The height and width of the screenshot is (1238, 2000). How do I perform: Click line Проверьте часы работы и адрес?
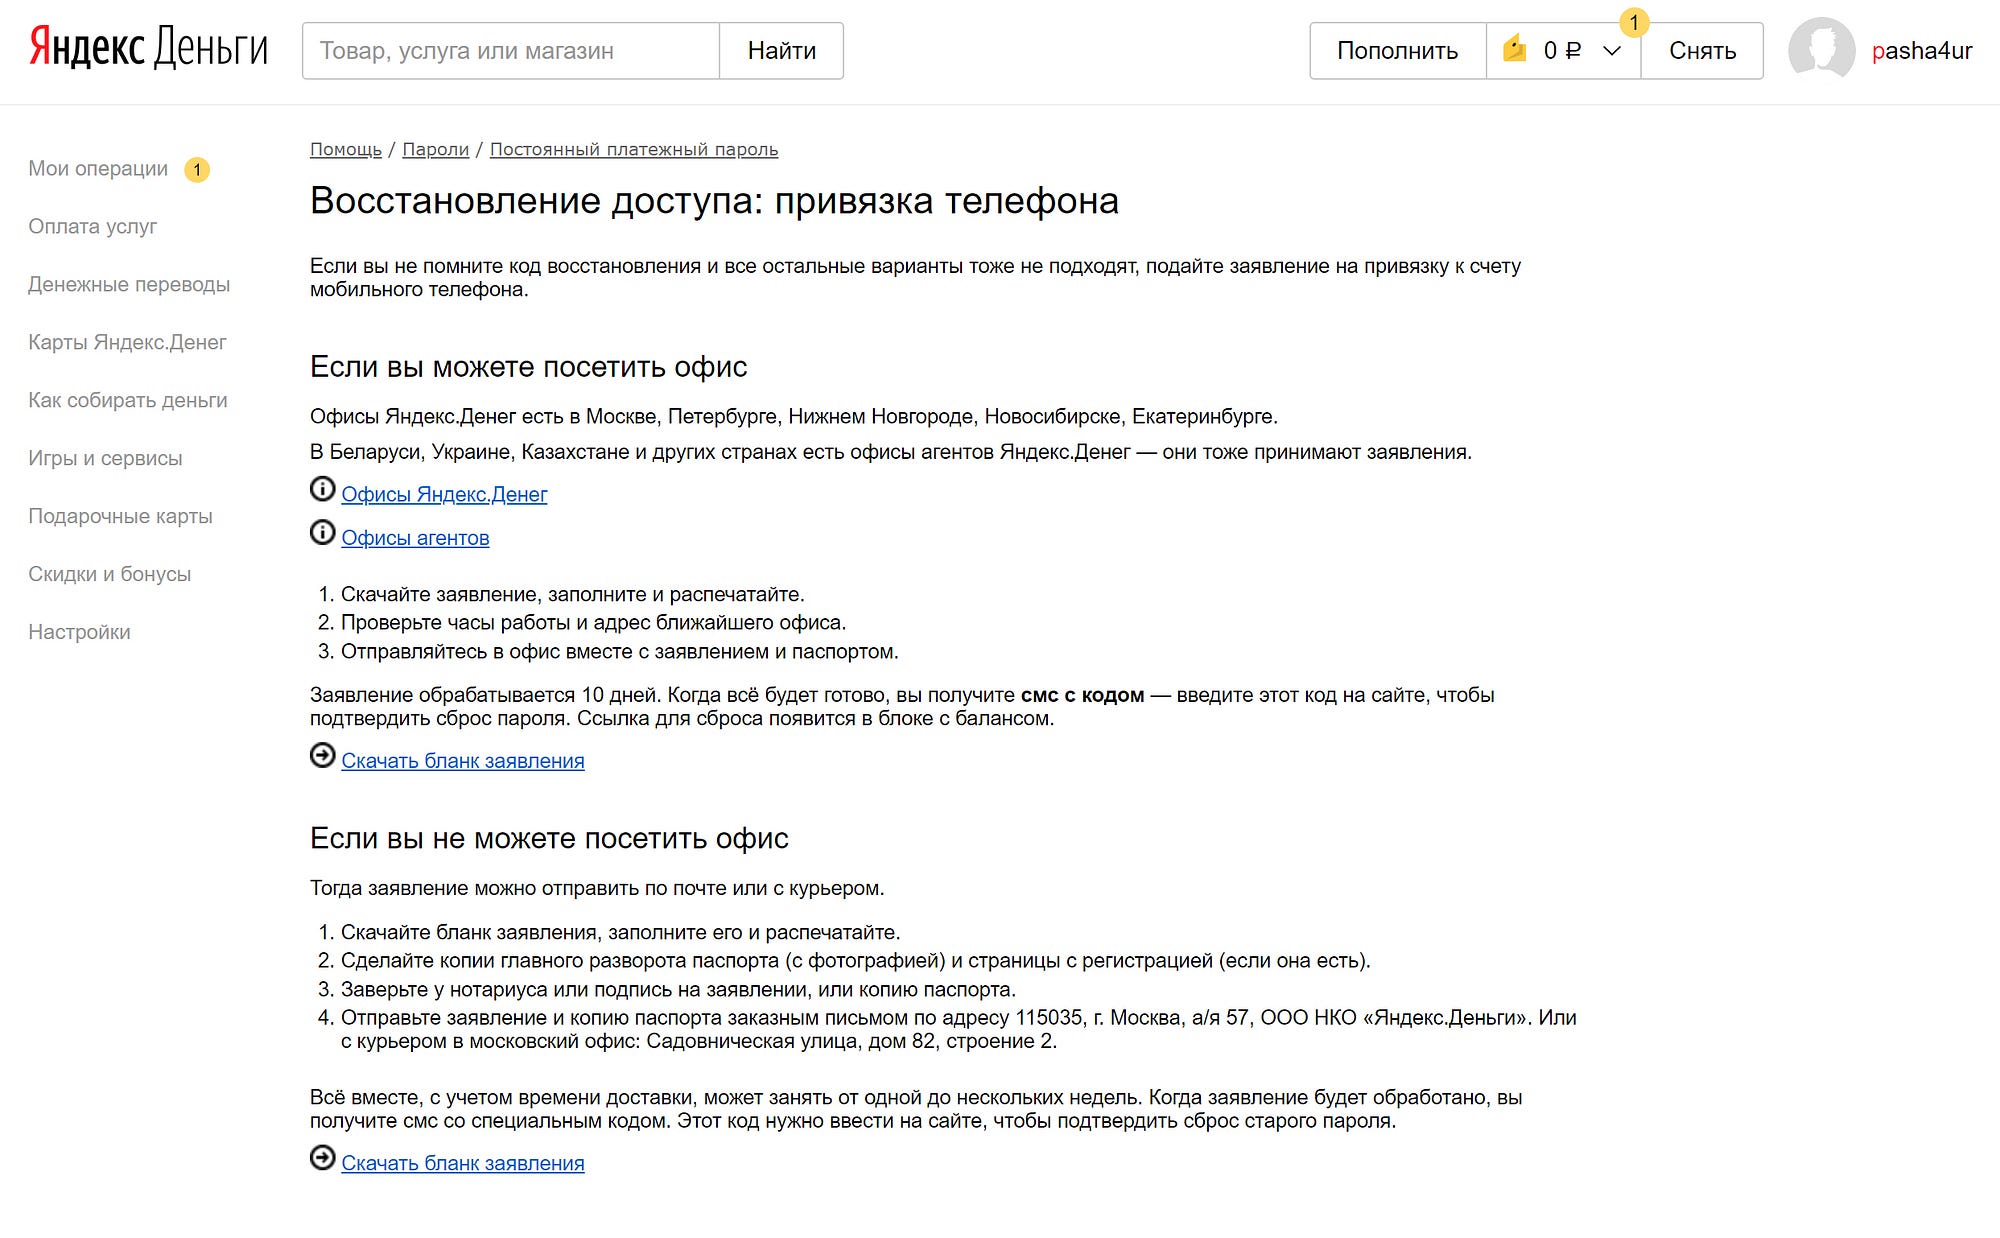(x=594, y=622)
